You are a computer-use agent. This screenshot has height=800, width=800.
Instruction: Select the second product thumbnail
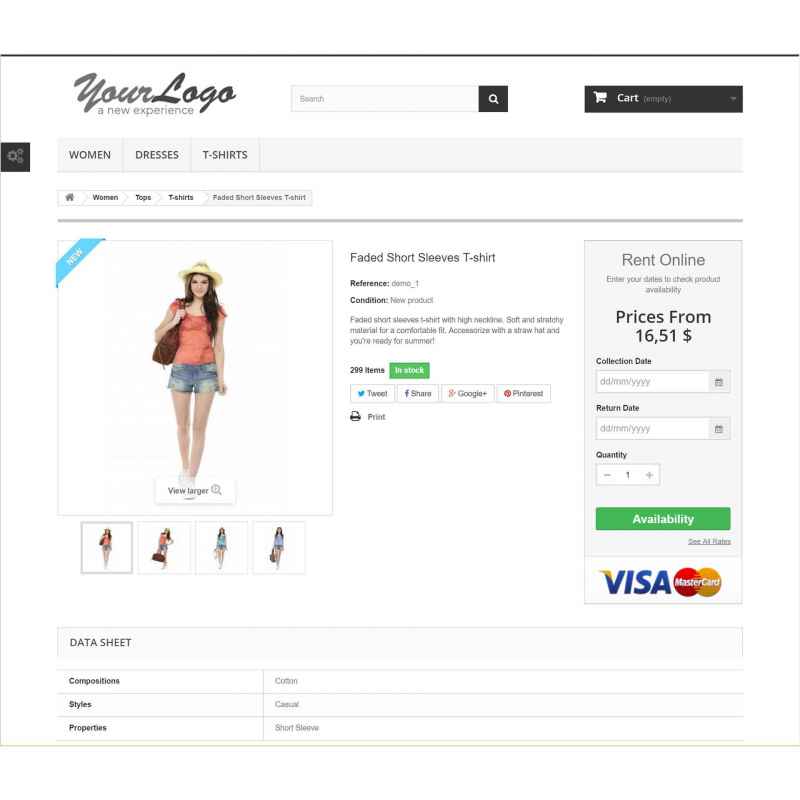click(x=164, y=547)
